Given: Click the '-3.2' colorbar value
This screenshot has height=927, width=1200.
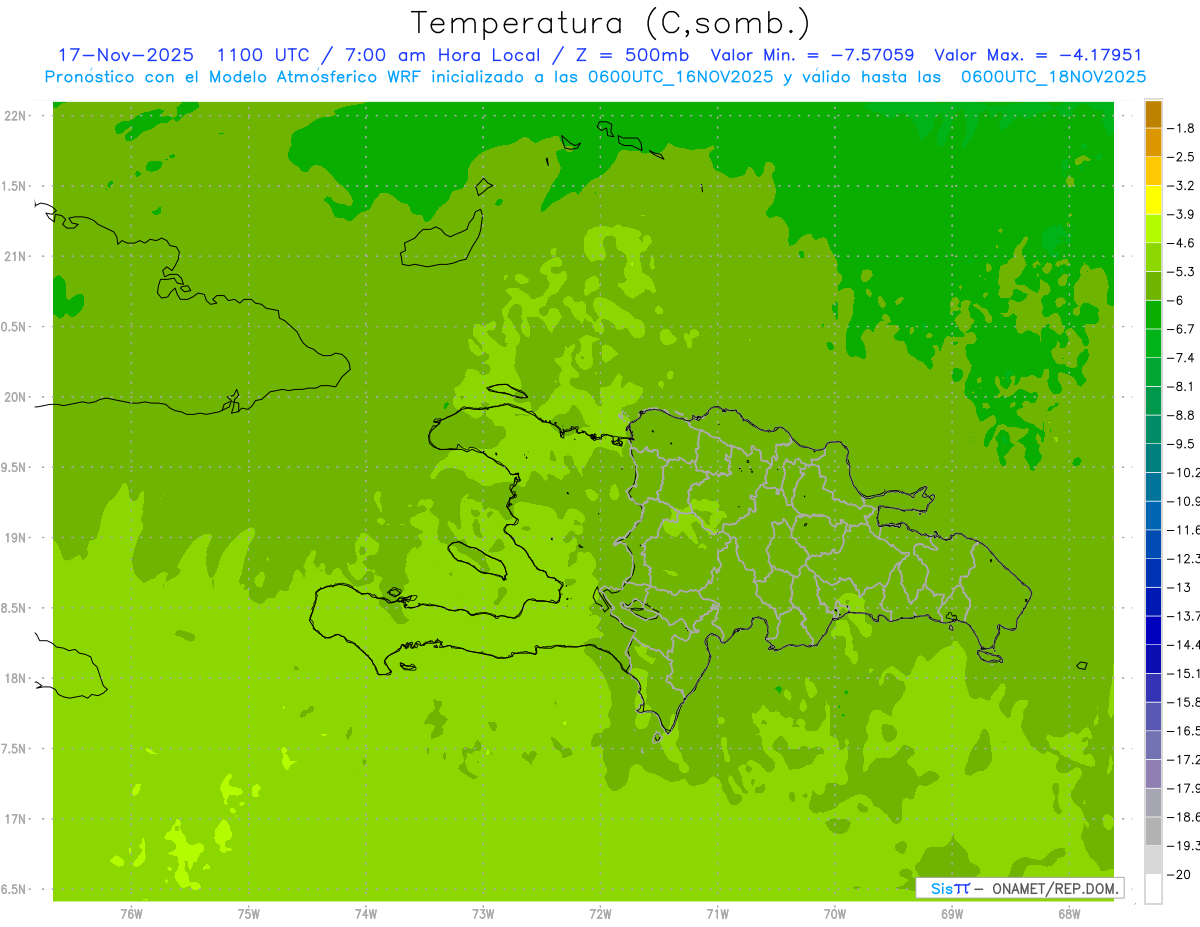Looking at the screenshot, I should 1181,186.
